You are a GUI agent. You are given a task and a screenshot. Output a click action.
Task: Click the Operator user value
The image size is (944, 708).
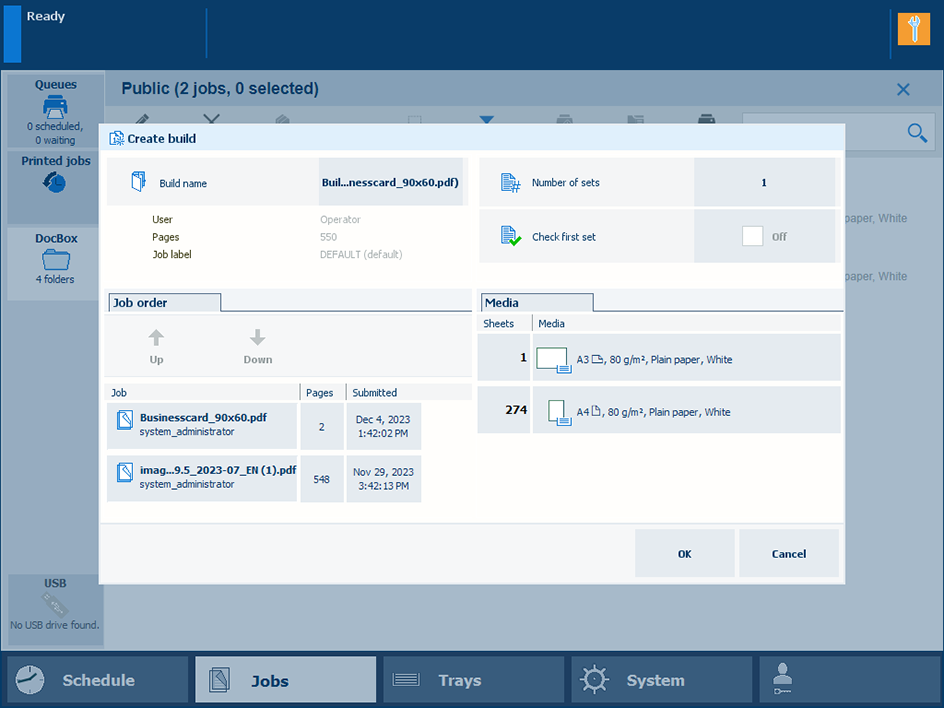(340, 220)
